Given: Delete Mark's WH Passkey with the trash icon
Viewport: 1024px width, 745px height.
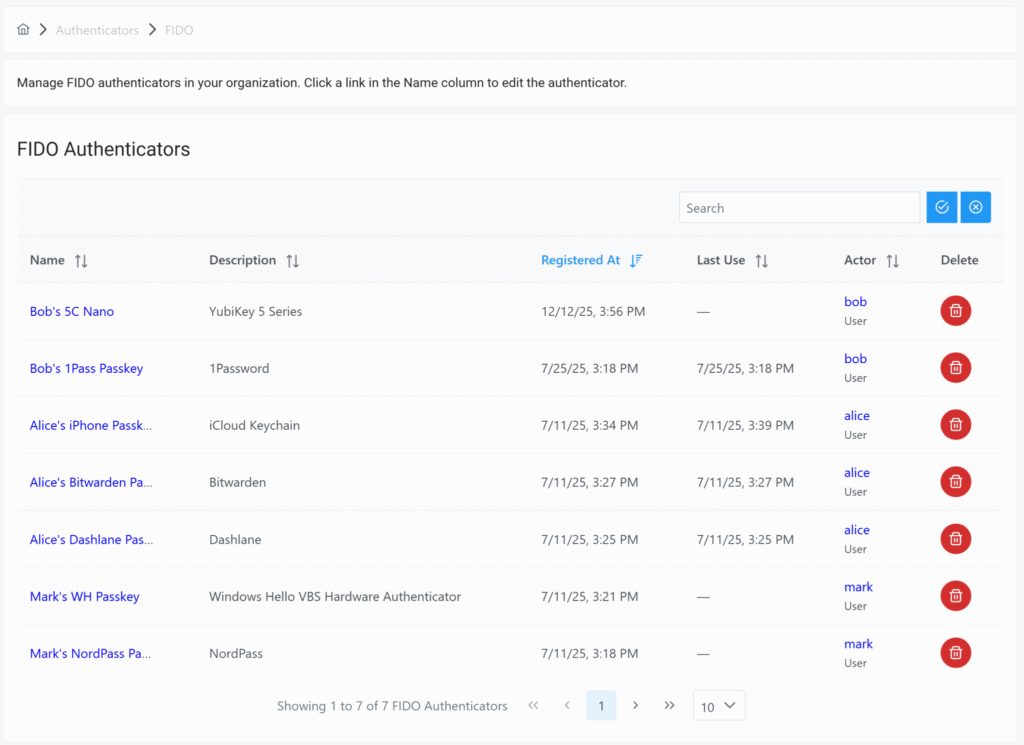Looking at the screenshot, I should point(955,596).
